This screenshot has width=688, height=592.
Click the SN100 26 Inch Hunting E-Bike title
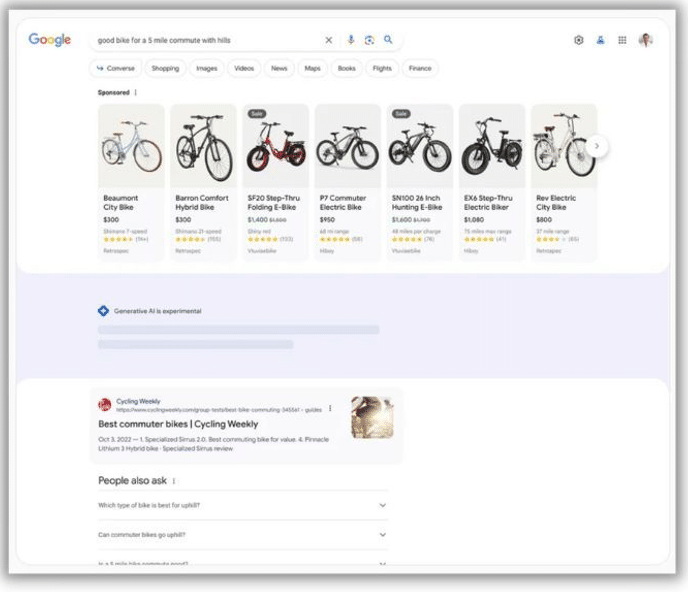(x=417, y=203)
